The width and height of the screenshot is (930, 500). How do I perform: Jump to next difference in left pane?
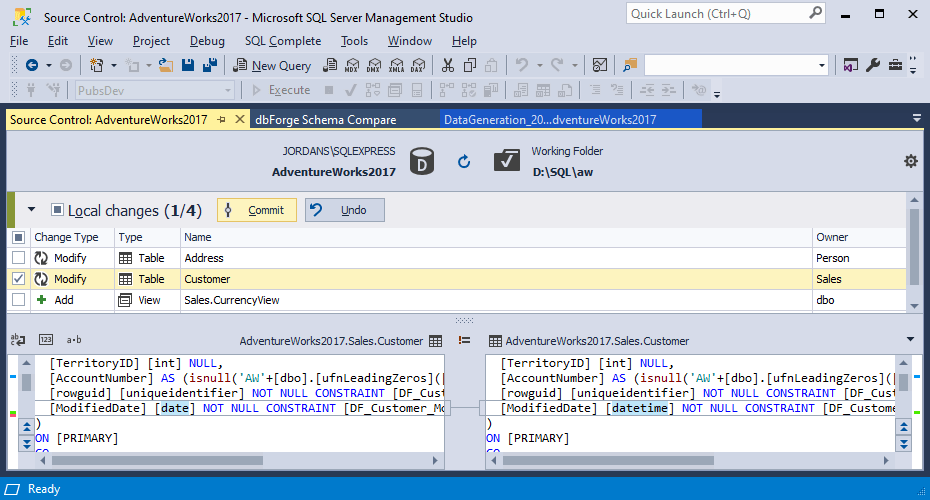(27, 444)
